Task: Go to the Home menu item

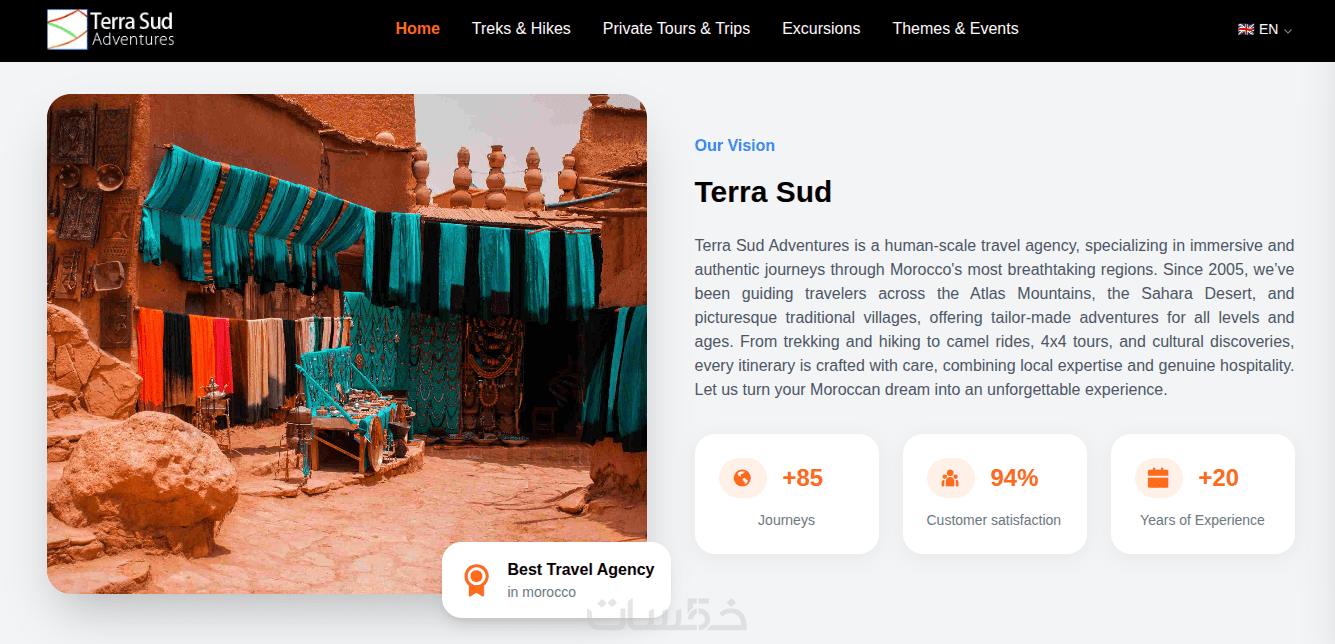Action: (x=418, y=28)
